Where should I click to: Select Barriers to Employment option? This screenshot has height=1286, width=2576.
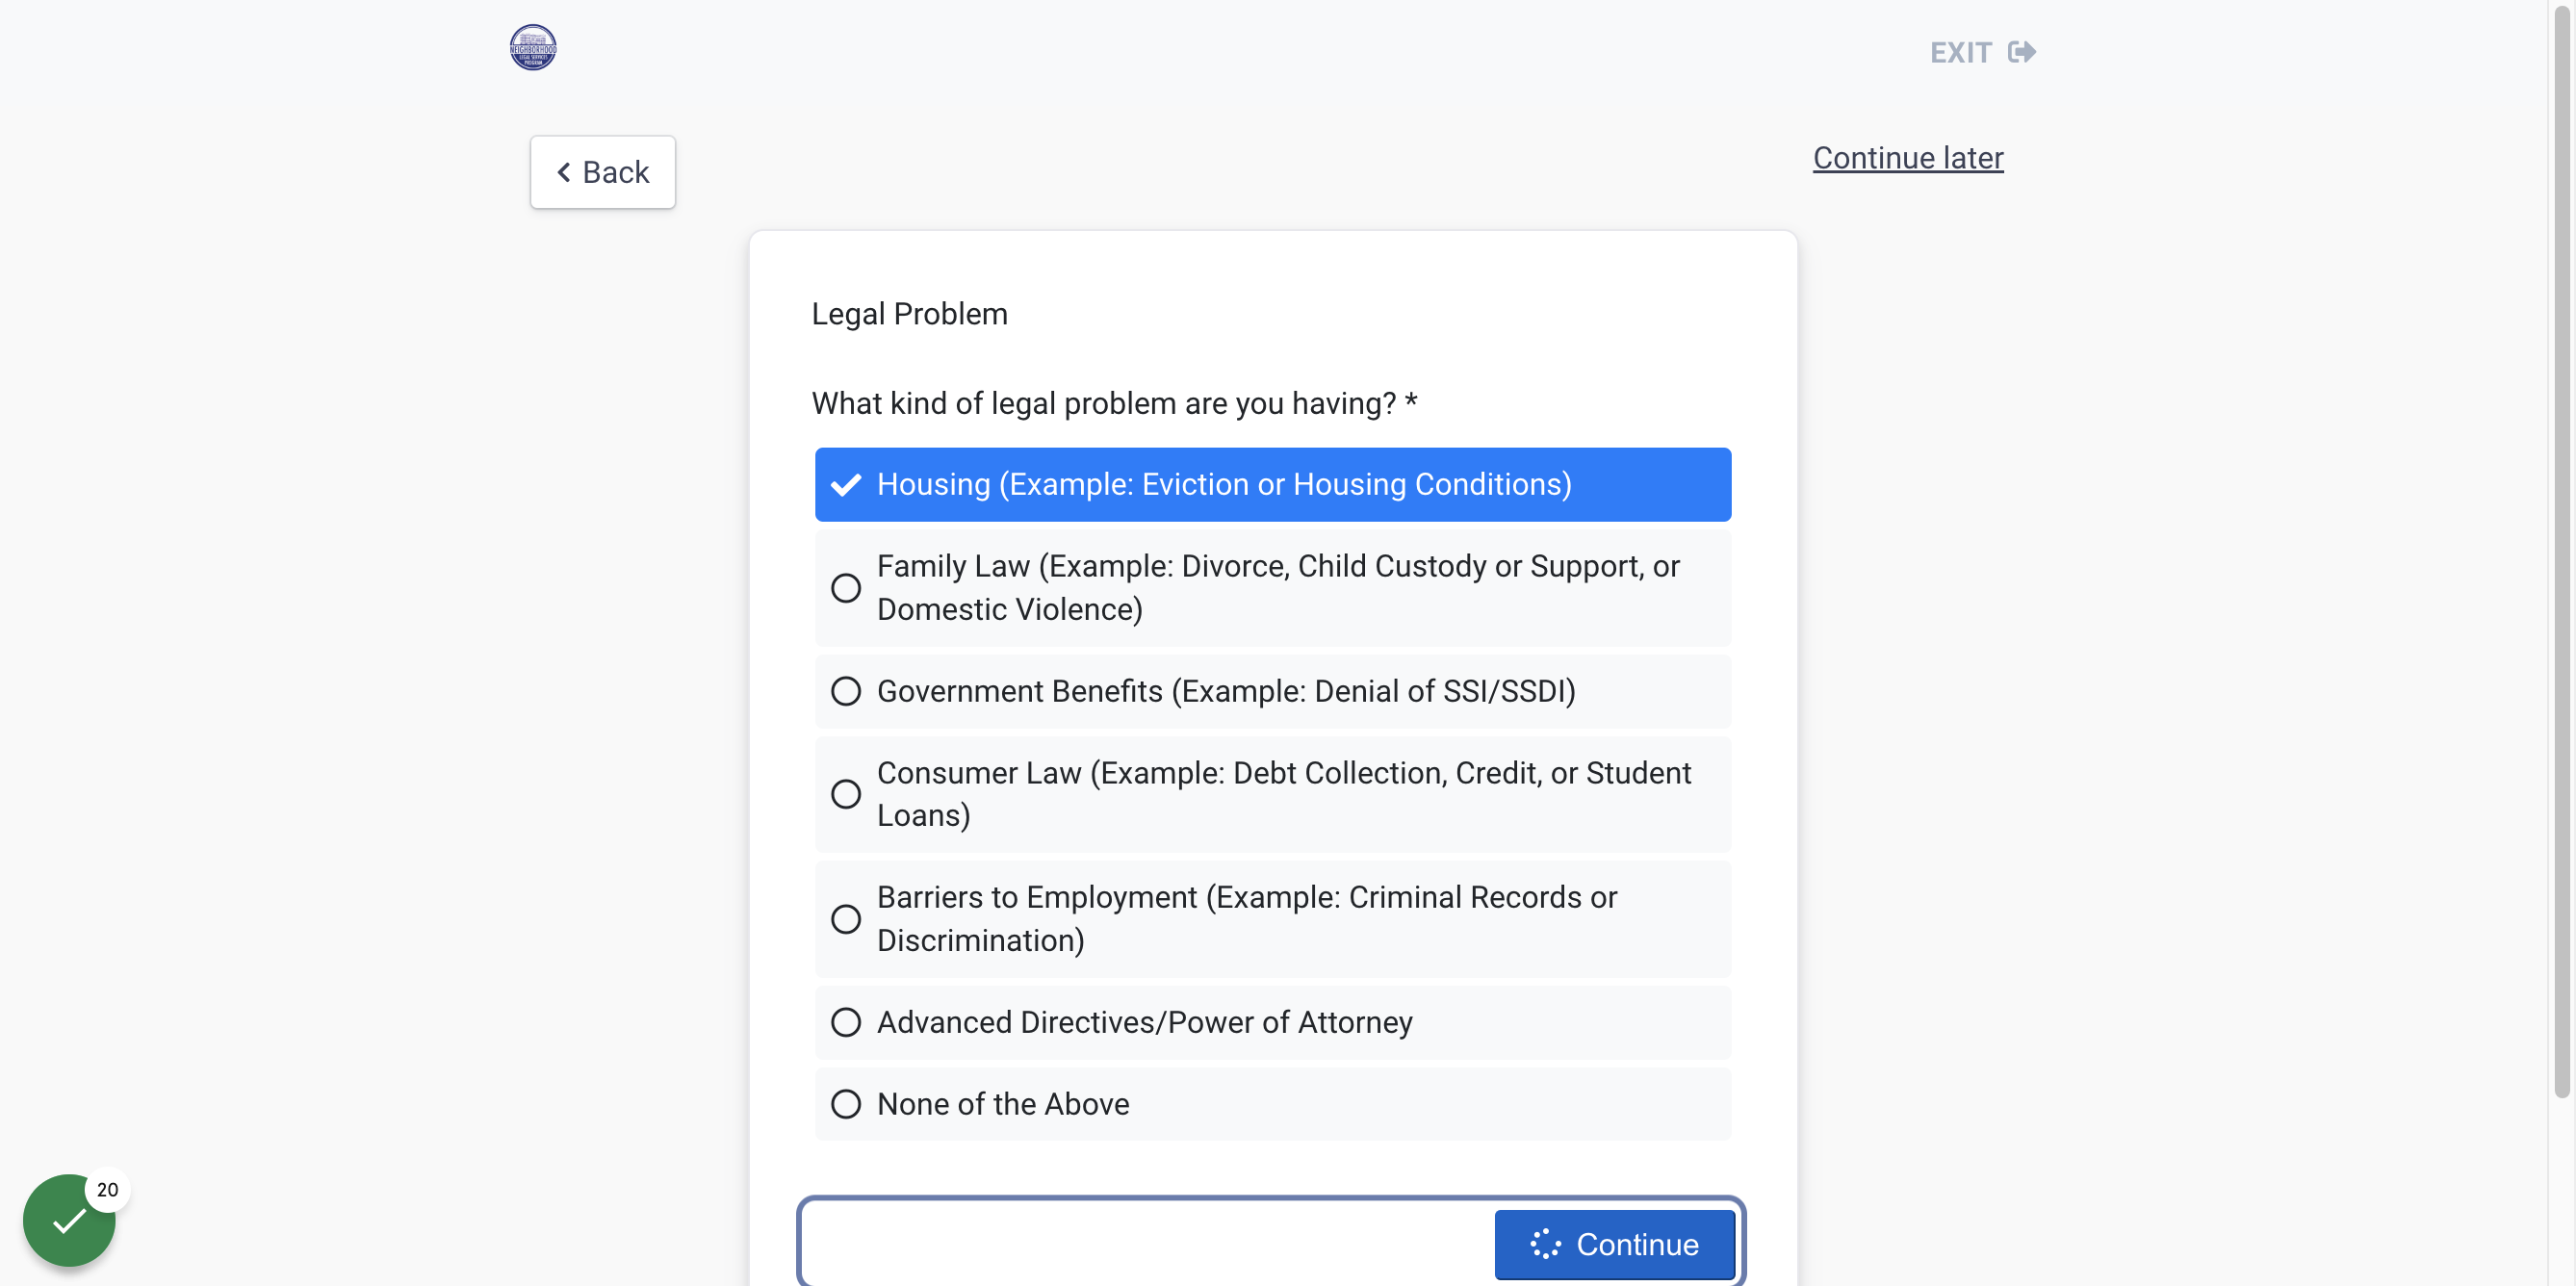[x=1272, y=919]
